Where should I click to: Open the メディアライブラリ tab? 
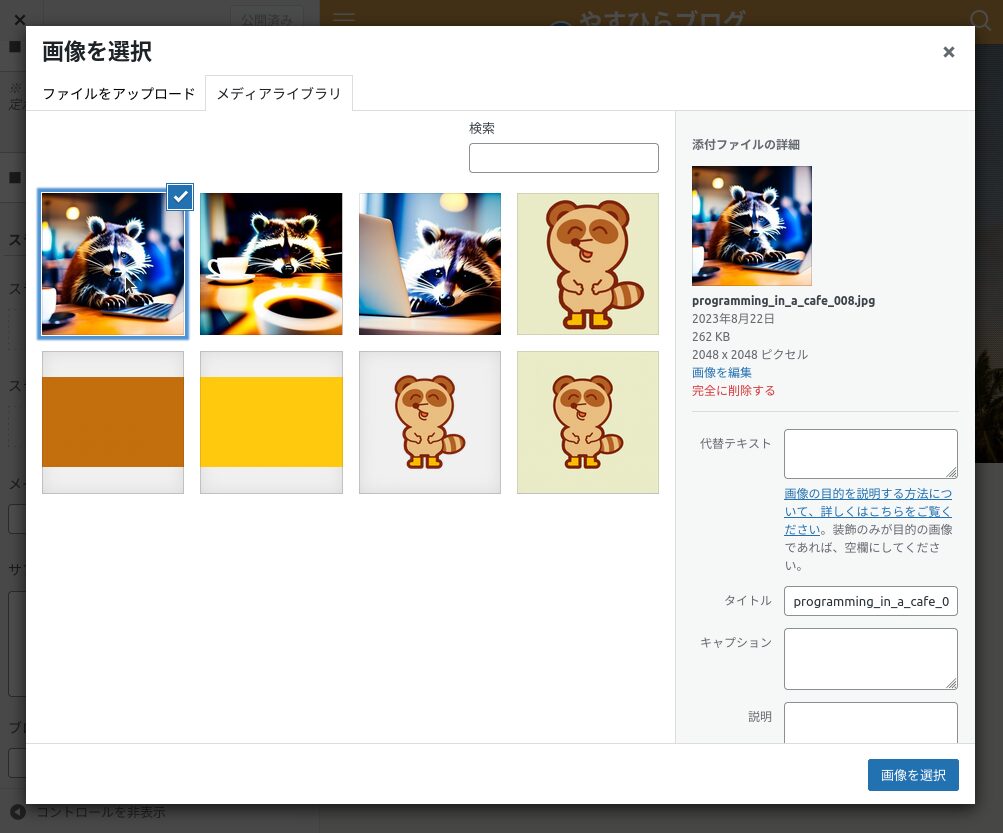tap(279, 93)
